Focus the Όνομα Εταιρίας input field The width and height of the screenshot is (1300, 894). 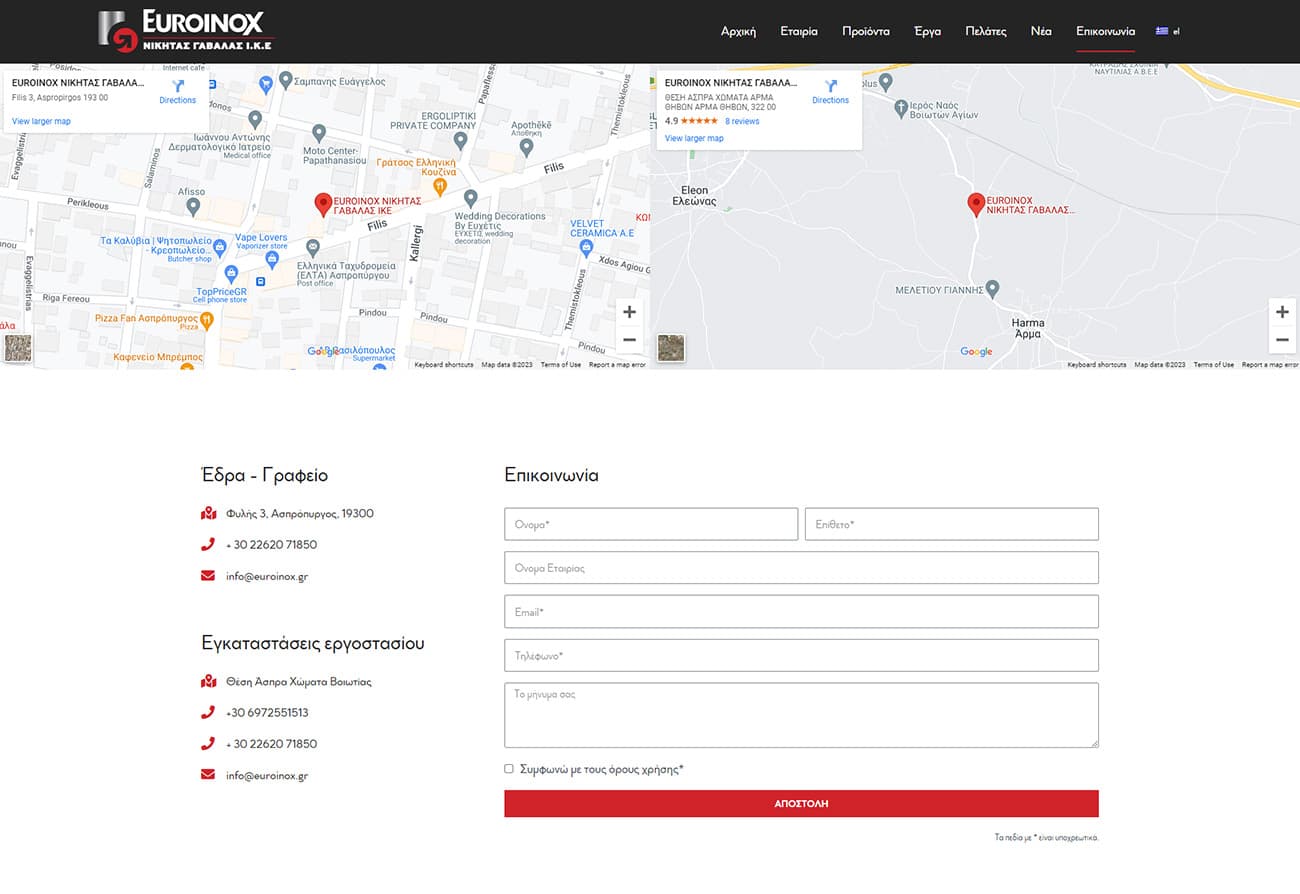801,568
